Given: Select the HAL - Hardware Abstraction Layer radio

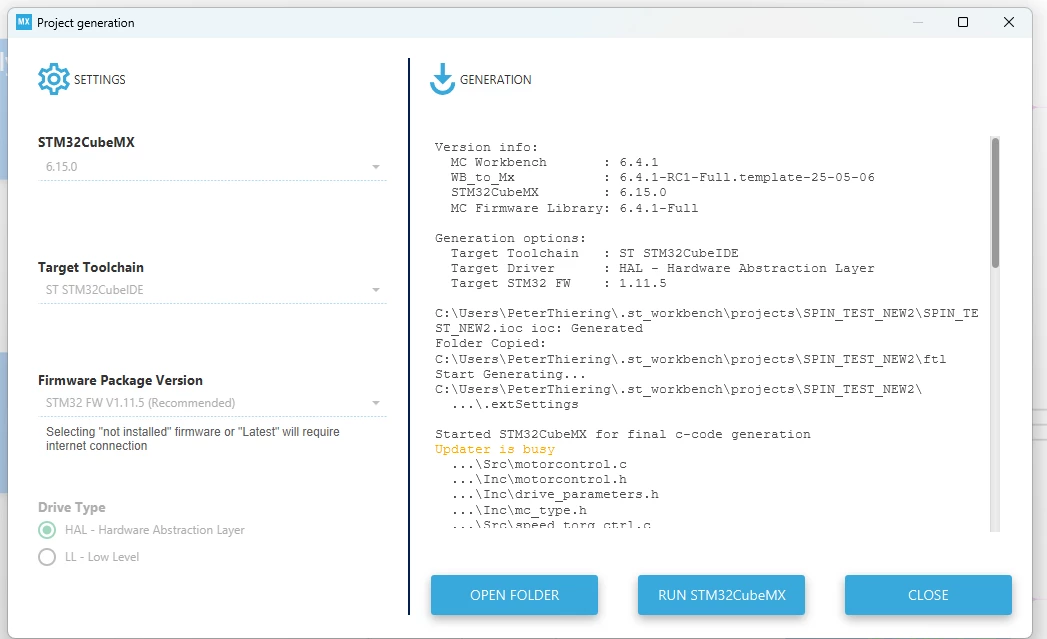Looking at the screenshot, I should pyautogui.click(x=47, y=530).
